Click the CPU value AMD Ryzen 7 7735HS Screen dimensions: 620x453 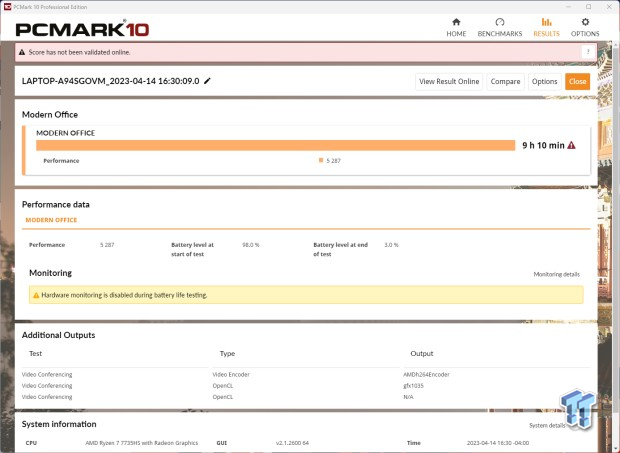pos(142,443)
